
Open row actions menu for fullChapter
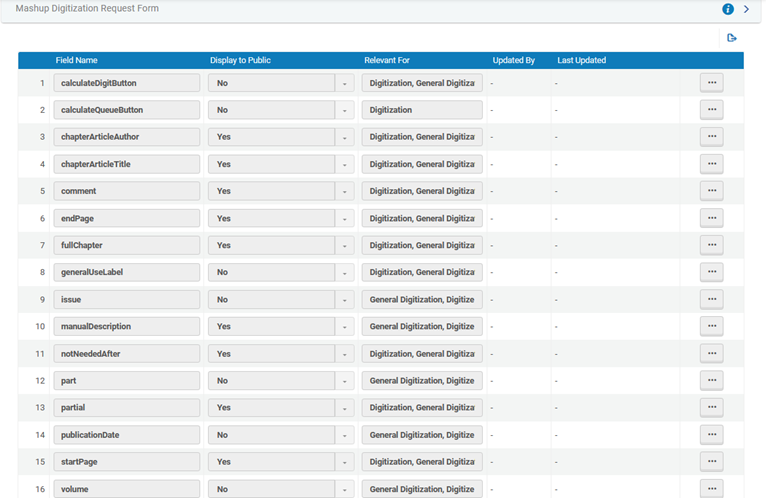(x=712, y=245)
